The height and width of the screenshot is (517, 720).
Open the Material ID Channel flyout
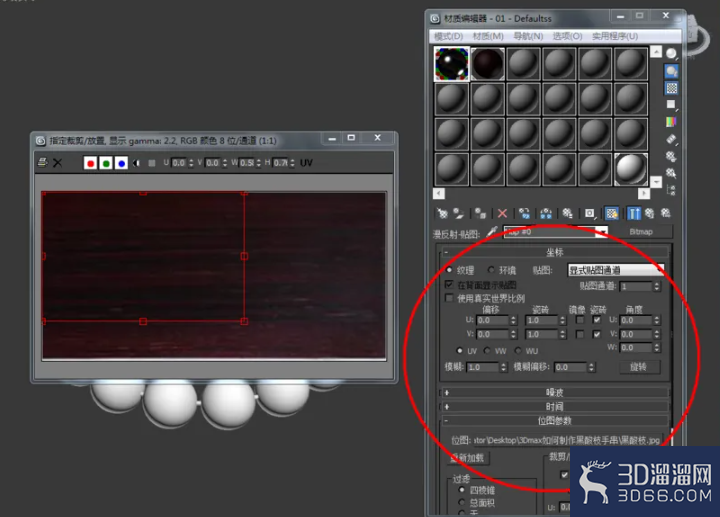click(590, 213)
